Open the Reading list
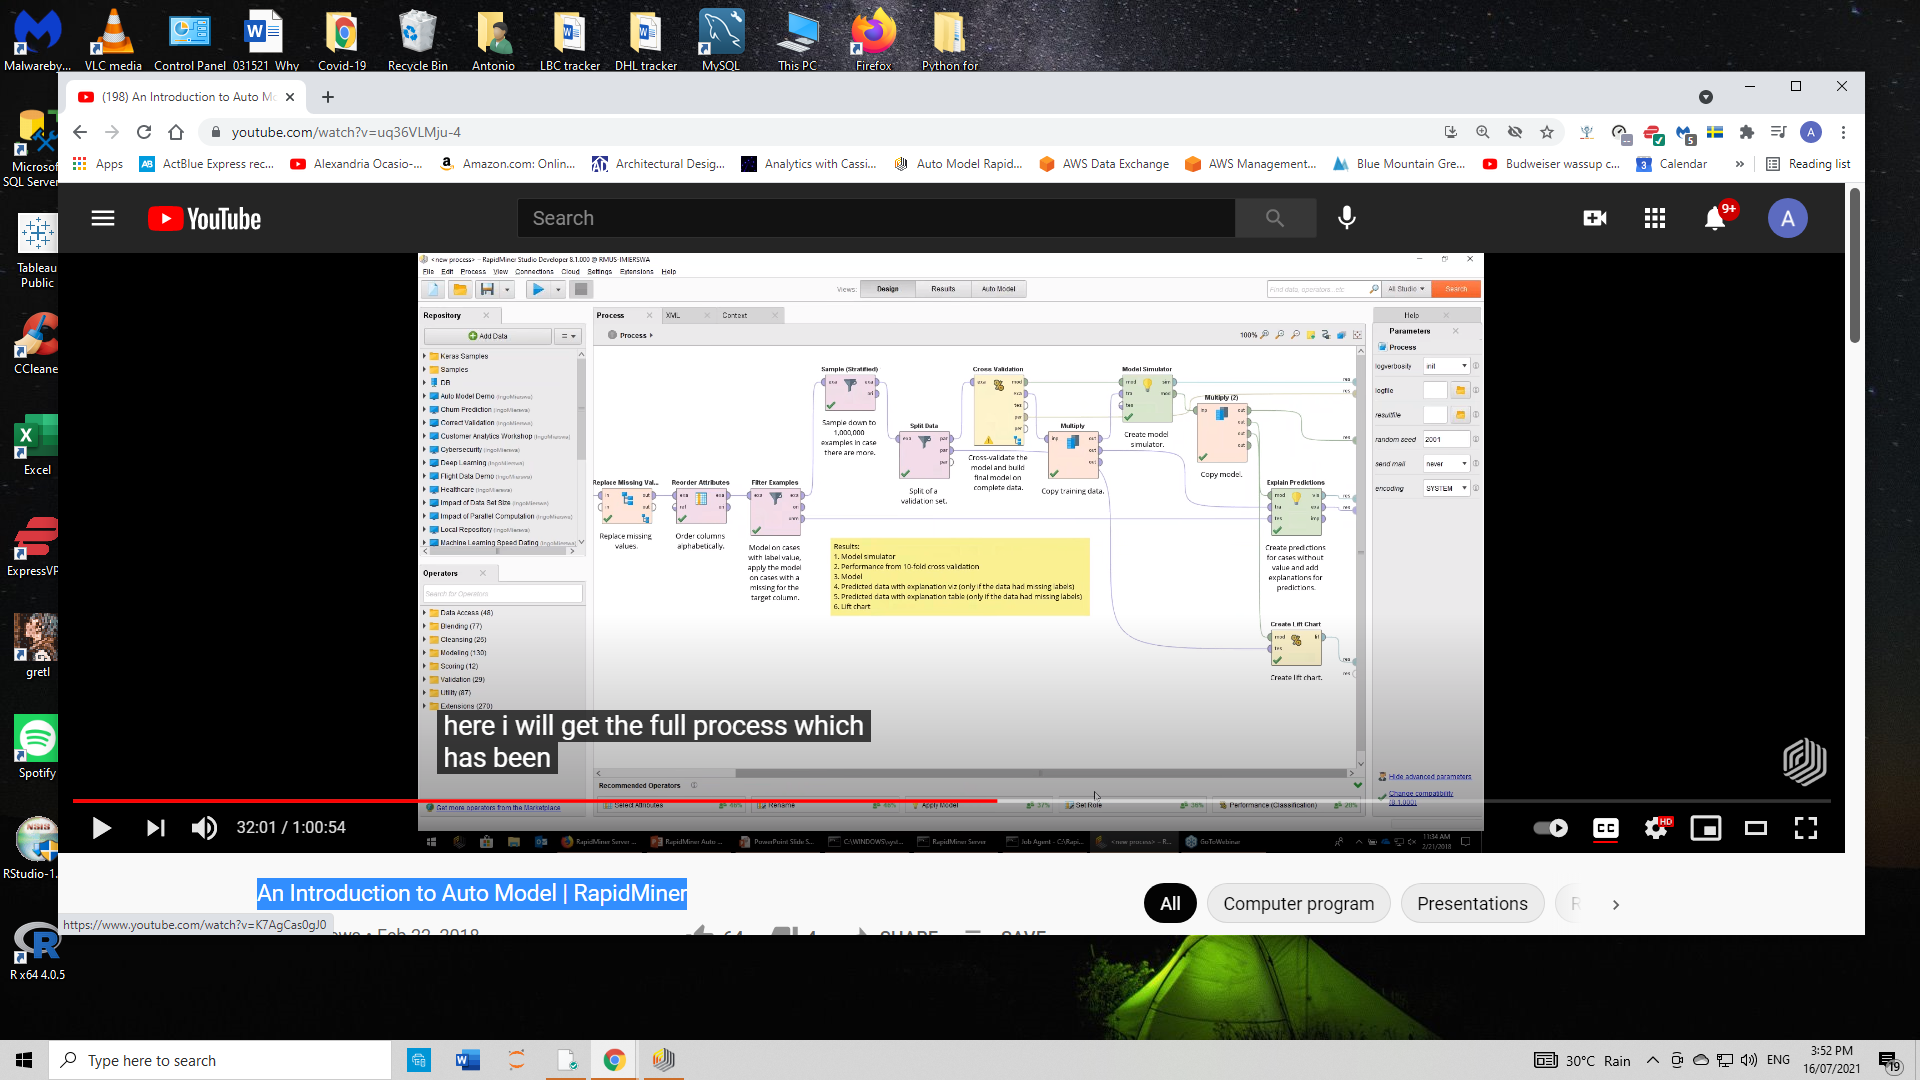Image resolution: width=1920 pixels, height=1080 pixels. [1808, 164]
